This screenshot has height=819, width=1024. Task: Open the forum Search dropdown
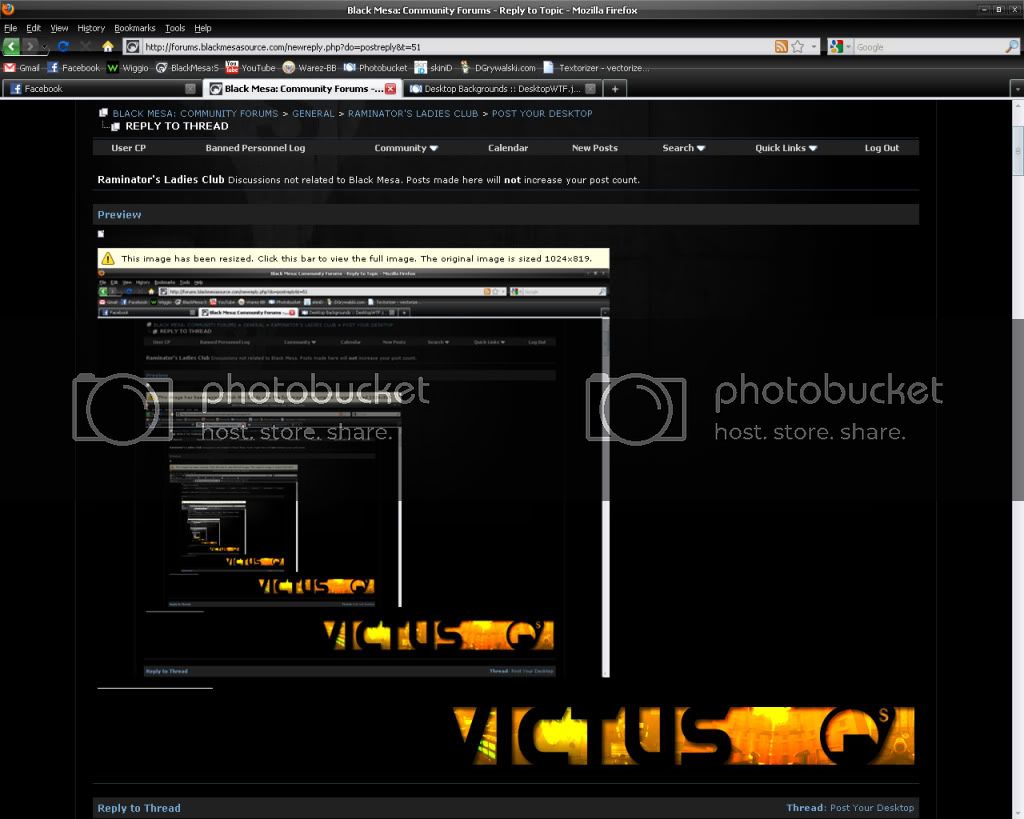[683, 148]
